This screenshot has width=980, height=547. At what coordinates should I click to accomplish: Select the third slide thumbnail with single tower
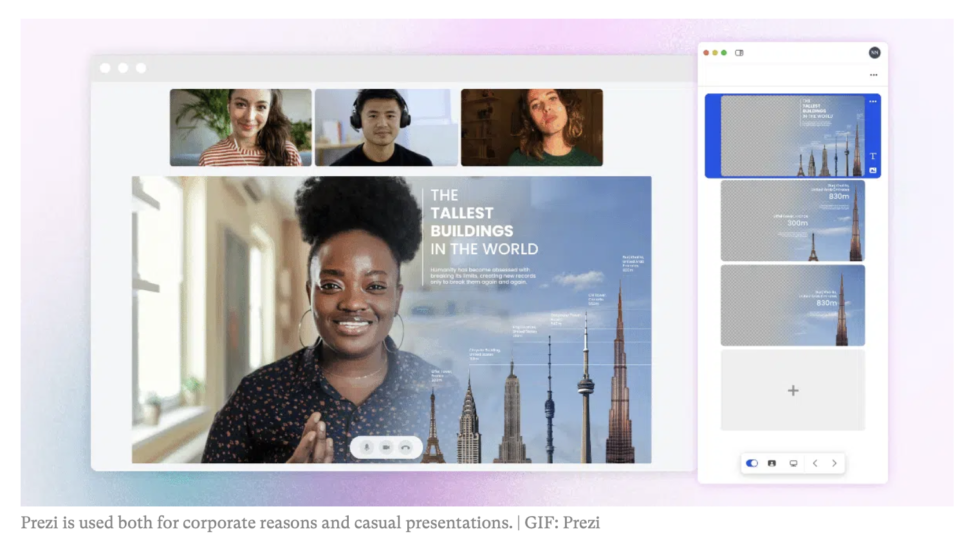793,305
